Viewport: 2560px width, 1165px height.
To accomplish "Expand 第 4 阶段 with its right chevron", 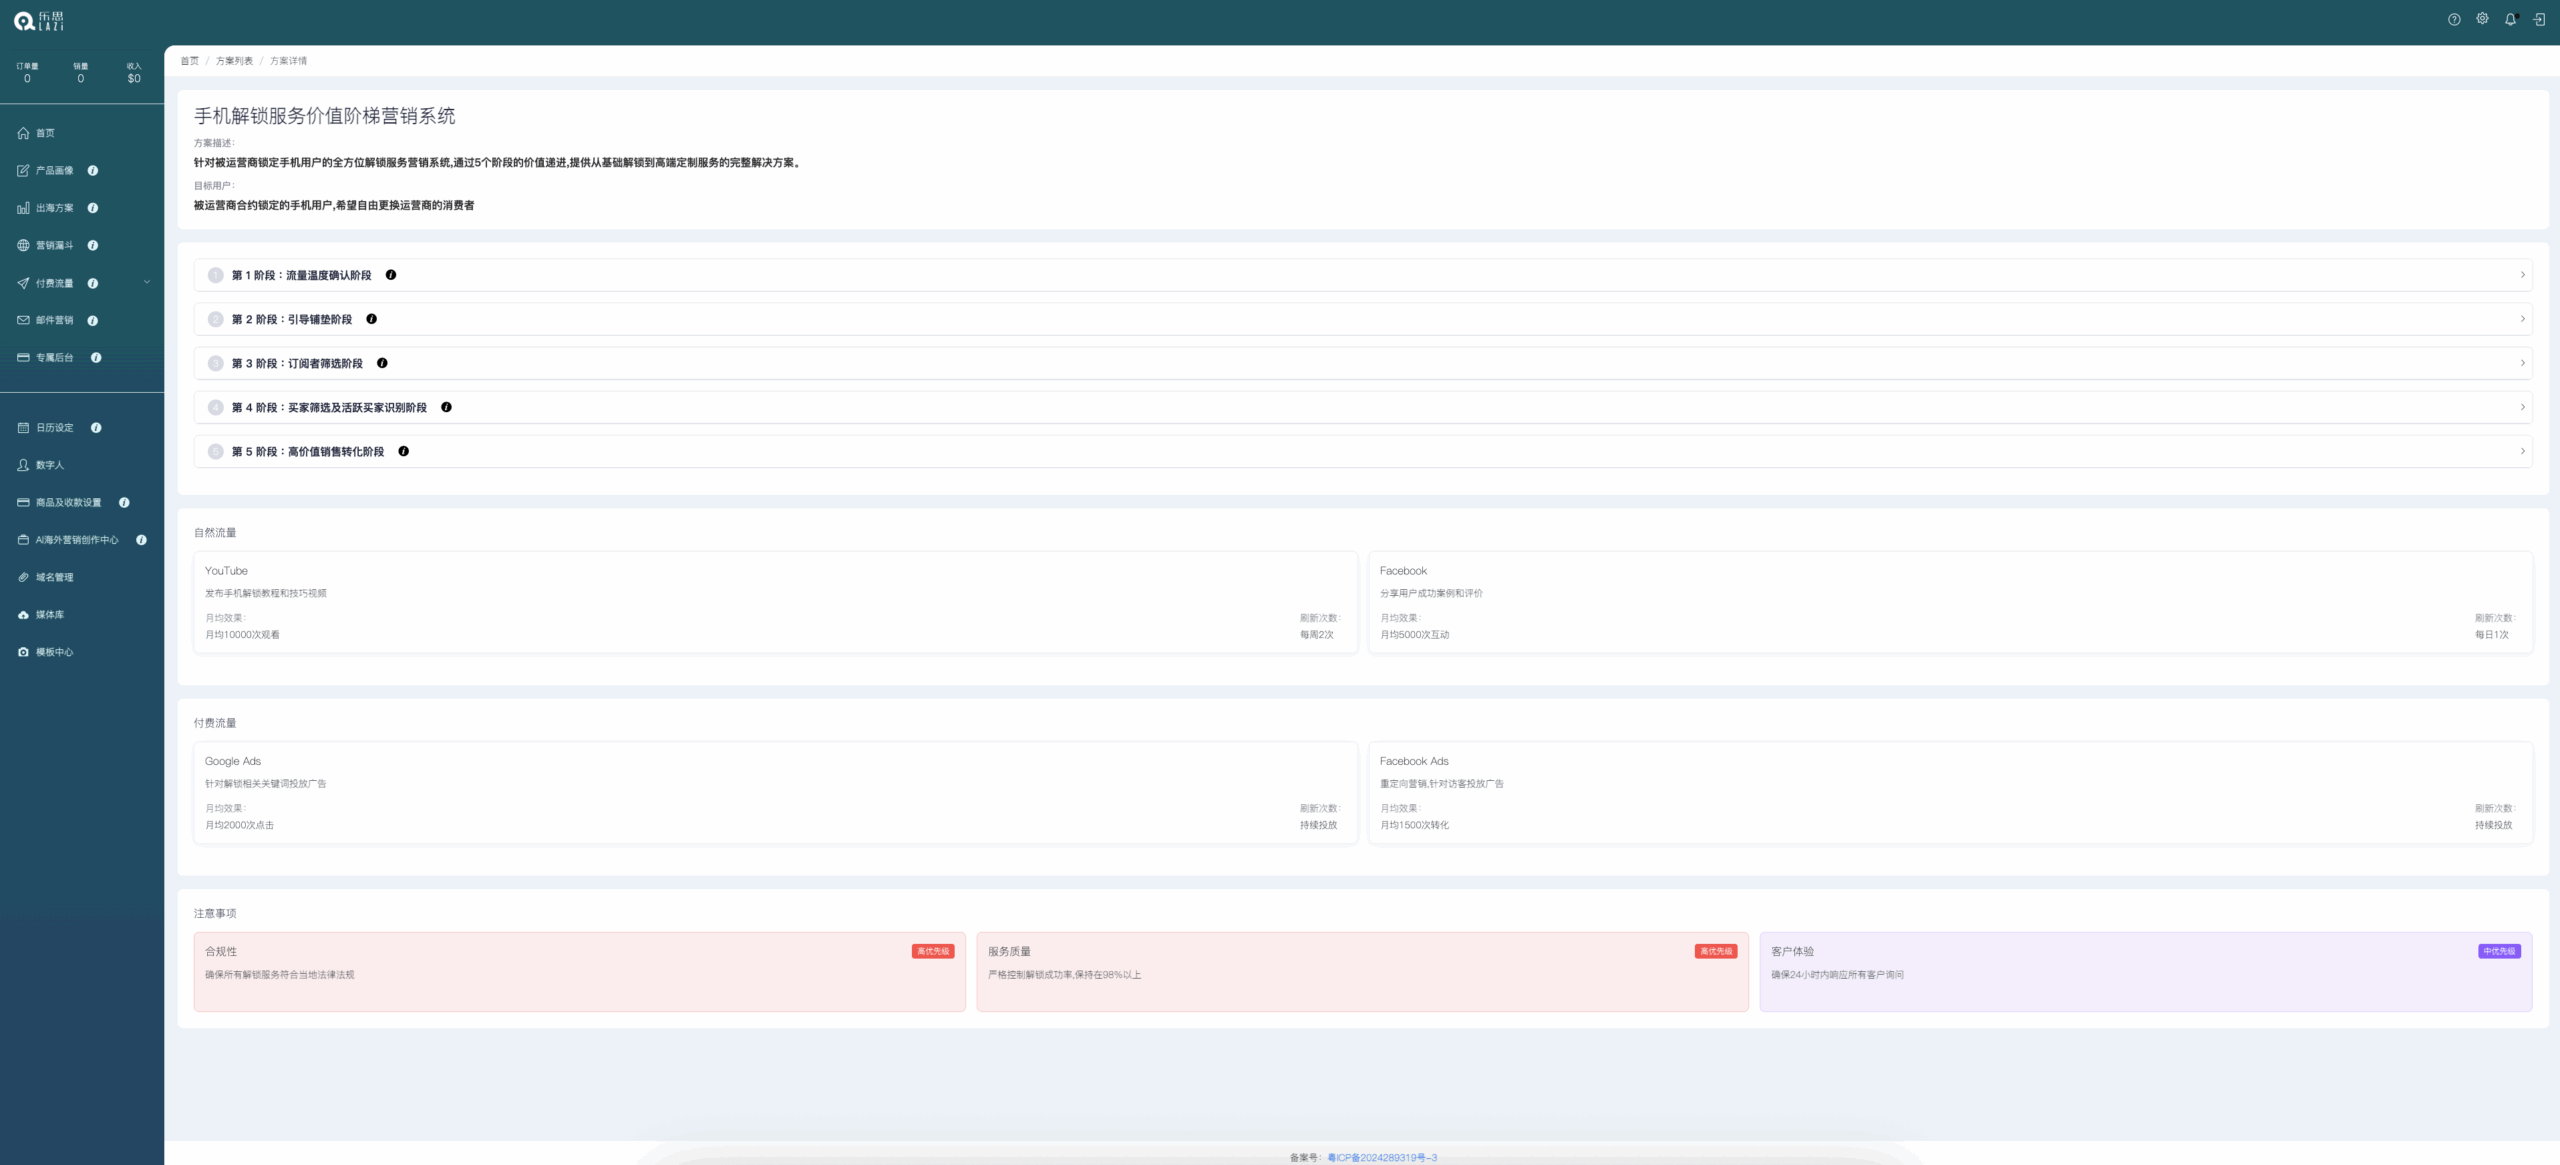I will click(2523, 407).
